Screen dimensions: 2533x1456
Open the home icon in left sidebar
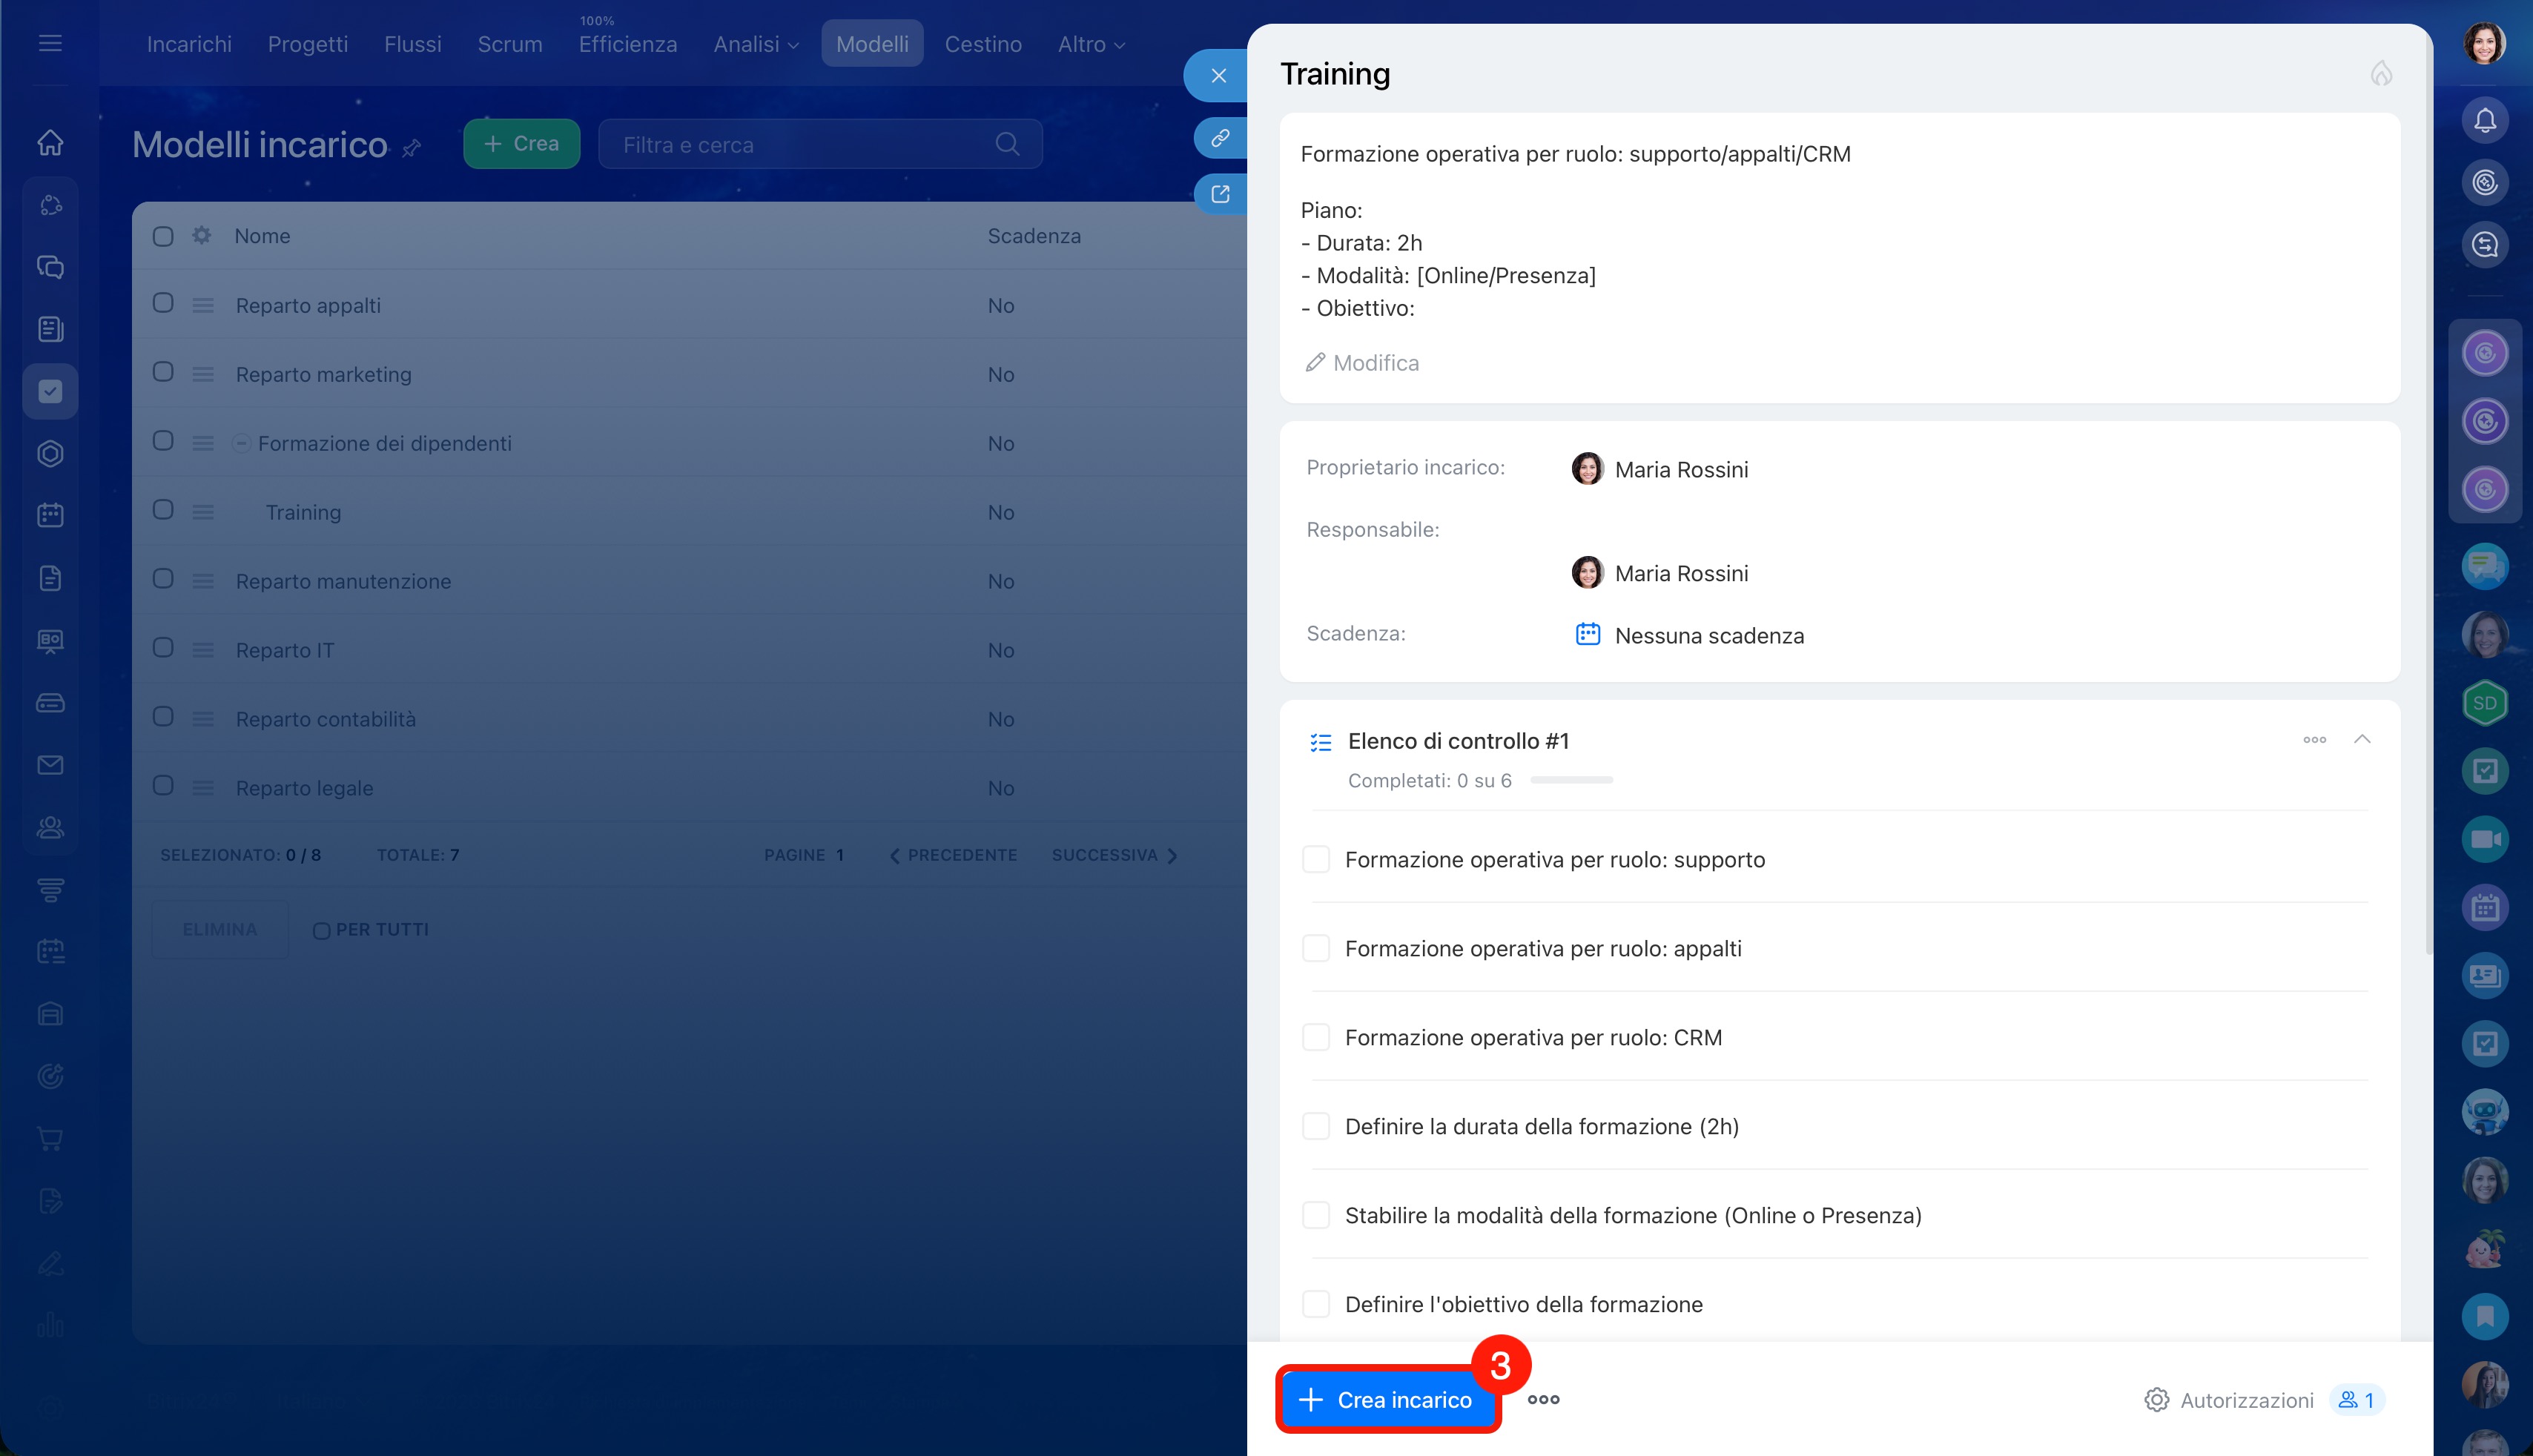[50, 143]
